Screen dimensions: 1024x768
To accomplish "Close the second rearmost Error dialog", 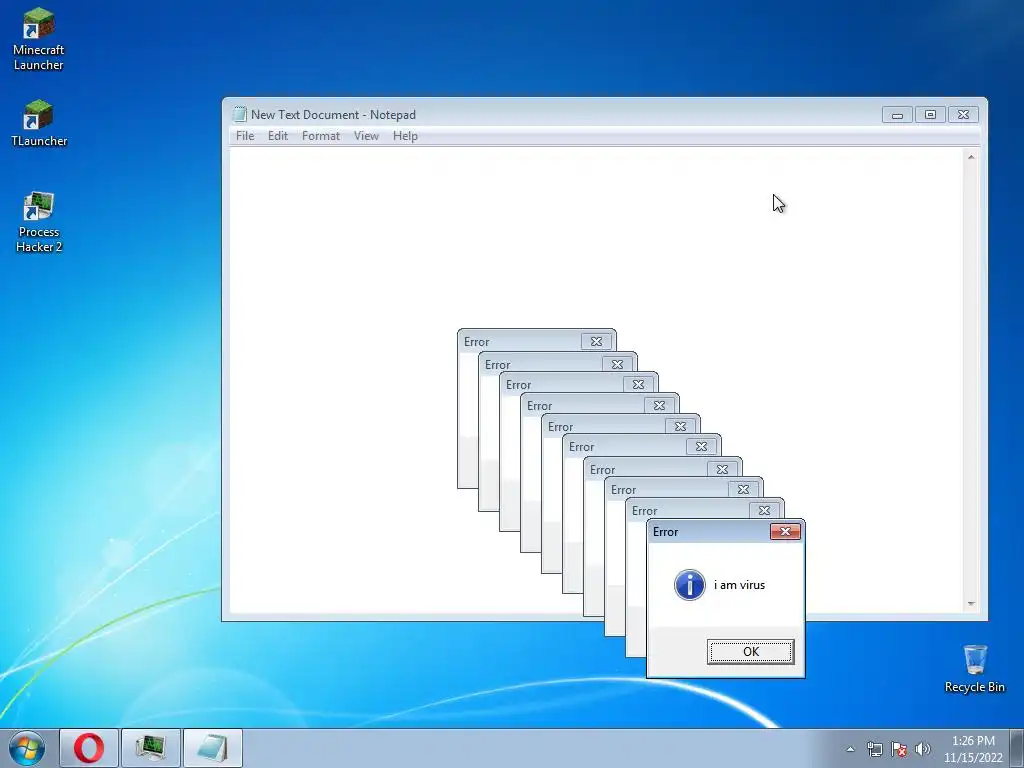I will pos(617,364).
